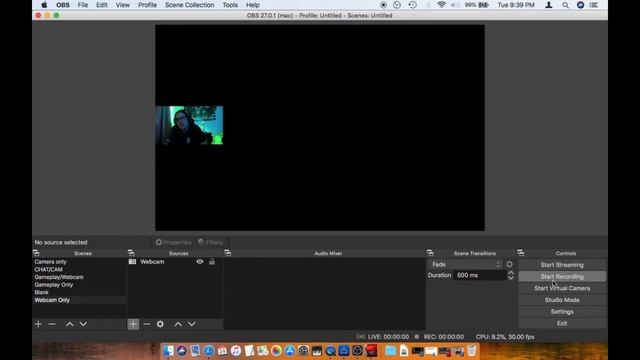Increase transition duration with up arrow

511,272
